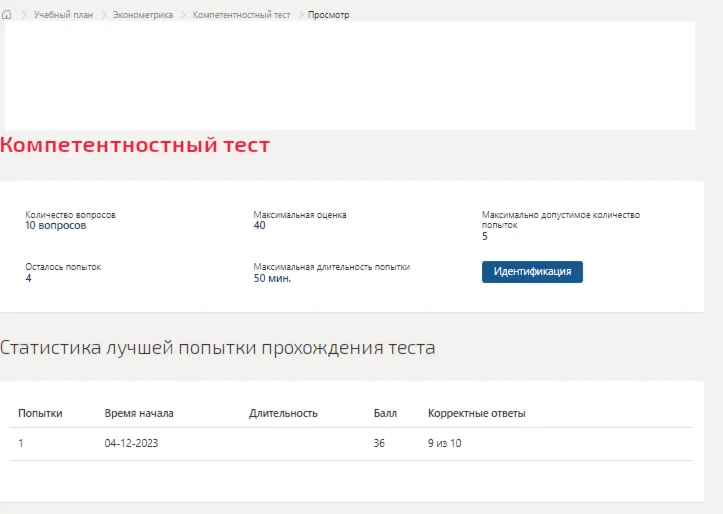Click the 10 вопросов value
Screen dimensions: 723x514
tap(55, 226)
